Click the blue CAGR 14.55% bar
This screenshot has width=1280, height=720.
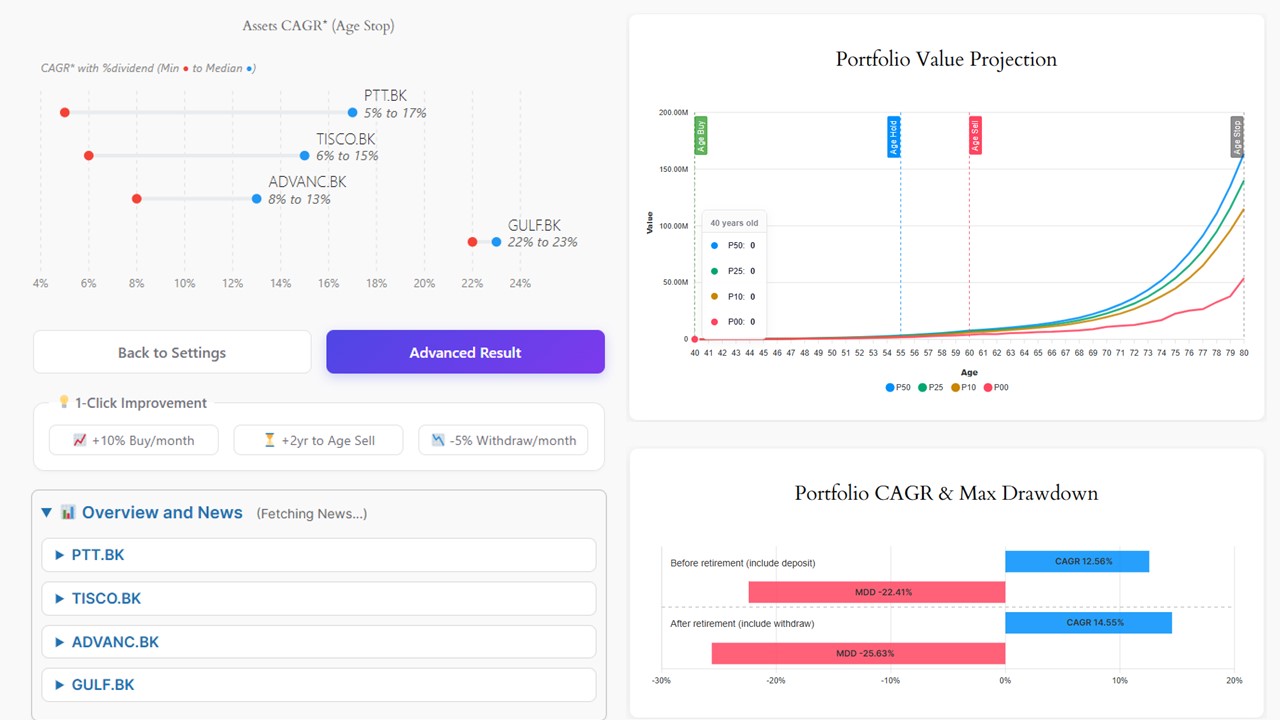tap(1088, 623)
